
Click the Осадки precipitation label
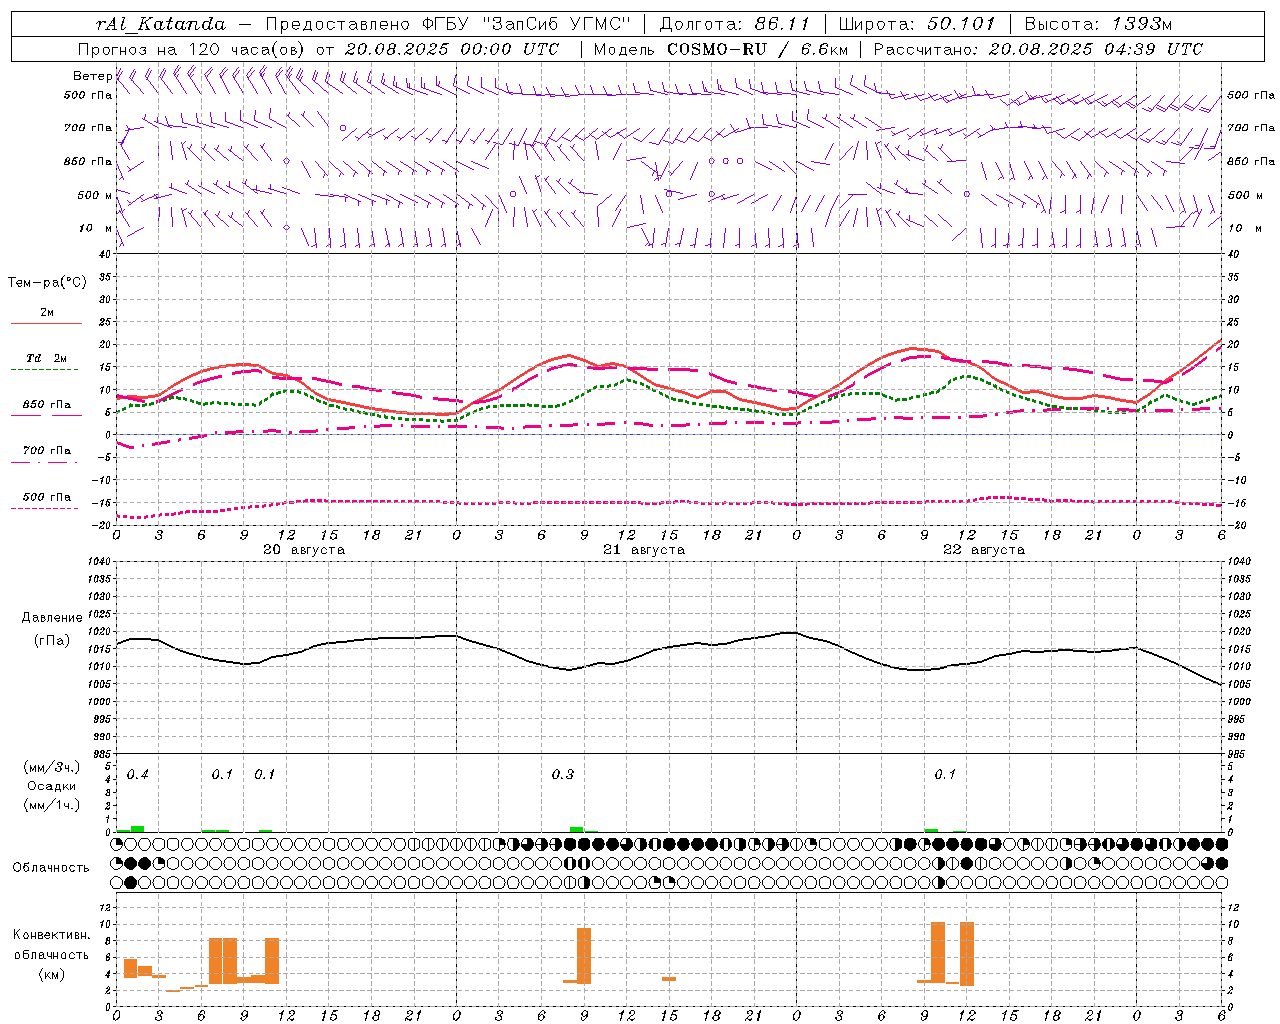coord(51,786)
